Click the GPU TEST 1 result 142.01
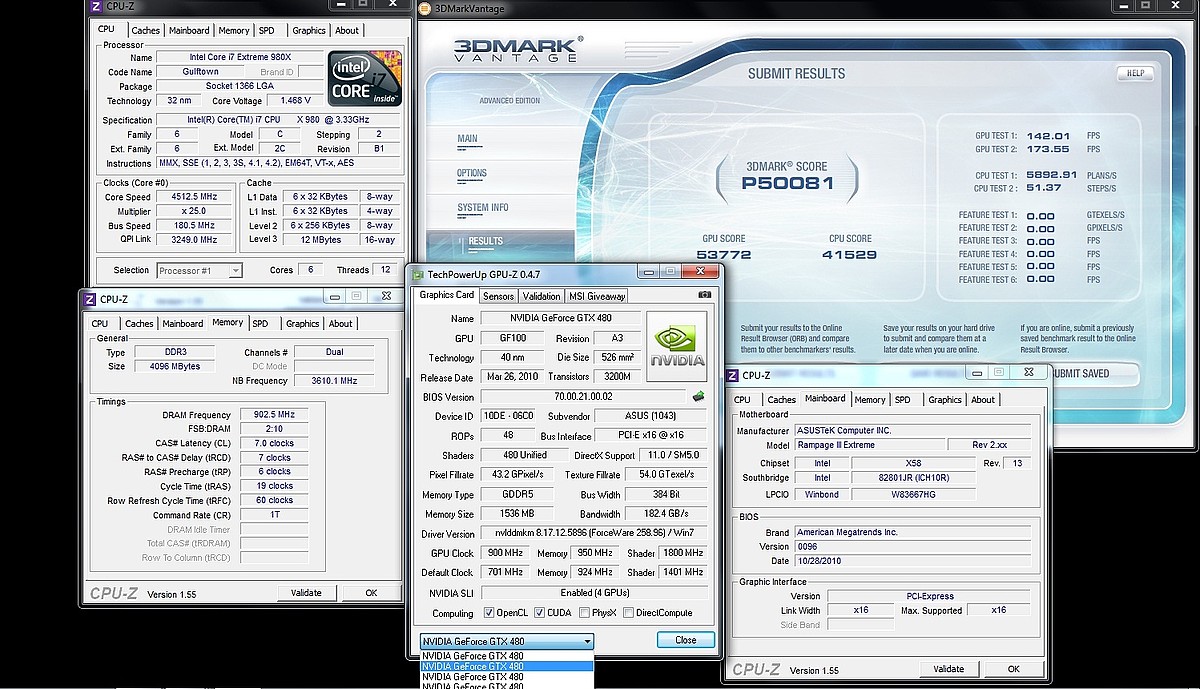Viewport: 1200px width, 689px height. click(x=1048, y=136)
